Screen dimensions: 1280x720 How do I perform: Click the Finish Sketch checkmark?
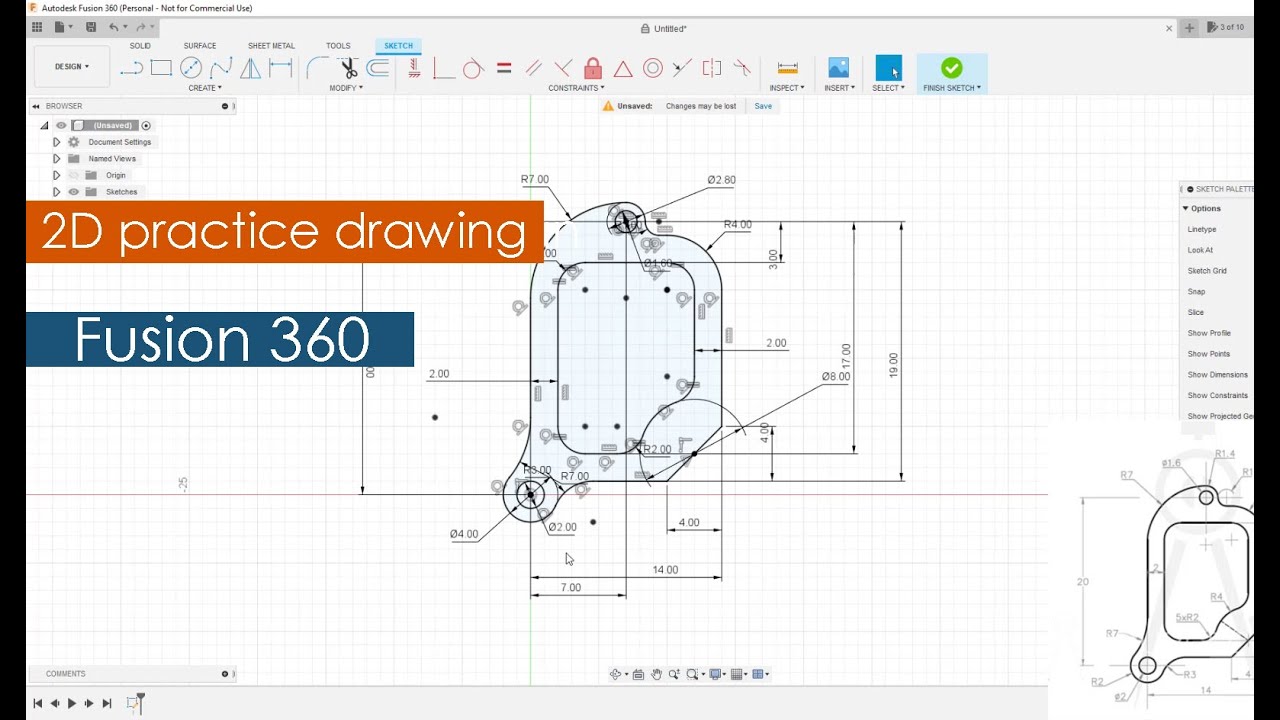click(952, 68)
